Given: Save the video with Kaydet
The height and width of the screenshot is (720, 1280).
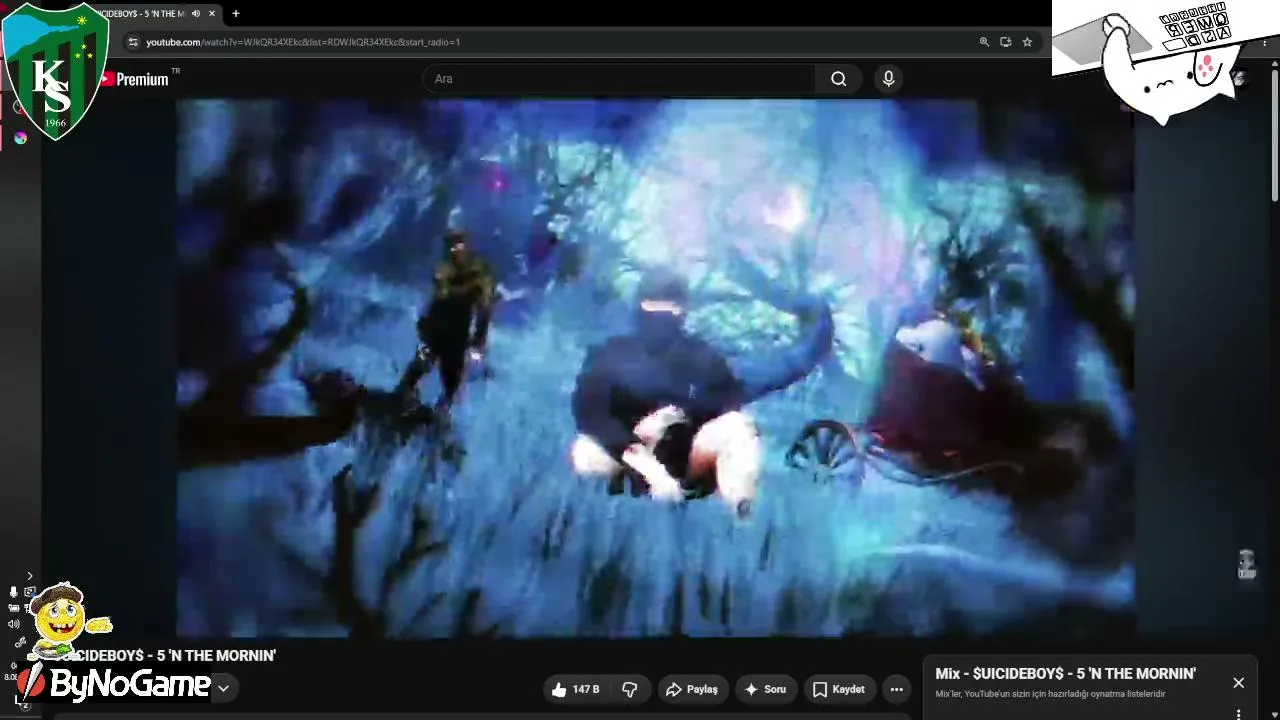Looking at the screenshot, I should coord(839,689).
